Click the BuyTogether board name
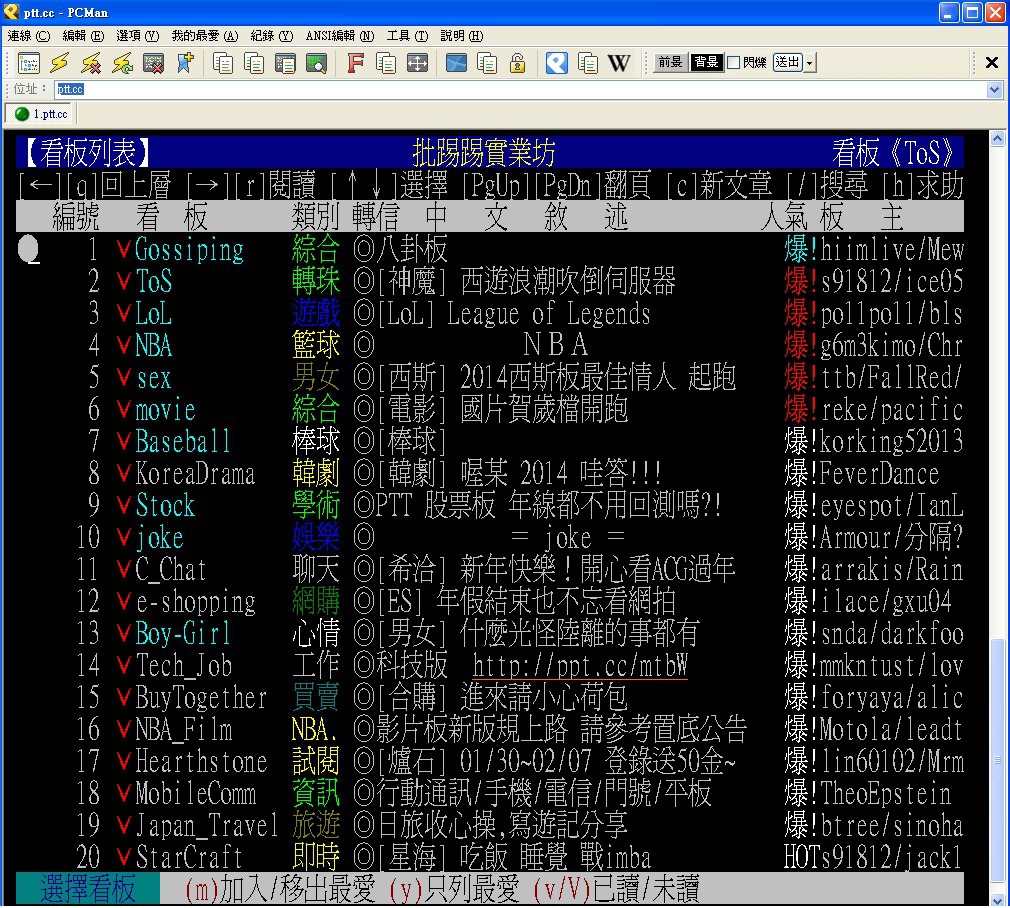Image resolution: width=1010 pixels, height=908 pixels. [201, 698]
